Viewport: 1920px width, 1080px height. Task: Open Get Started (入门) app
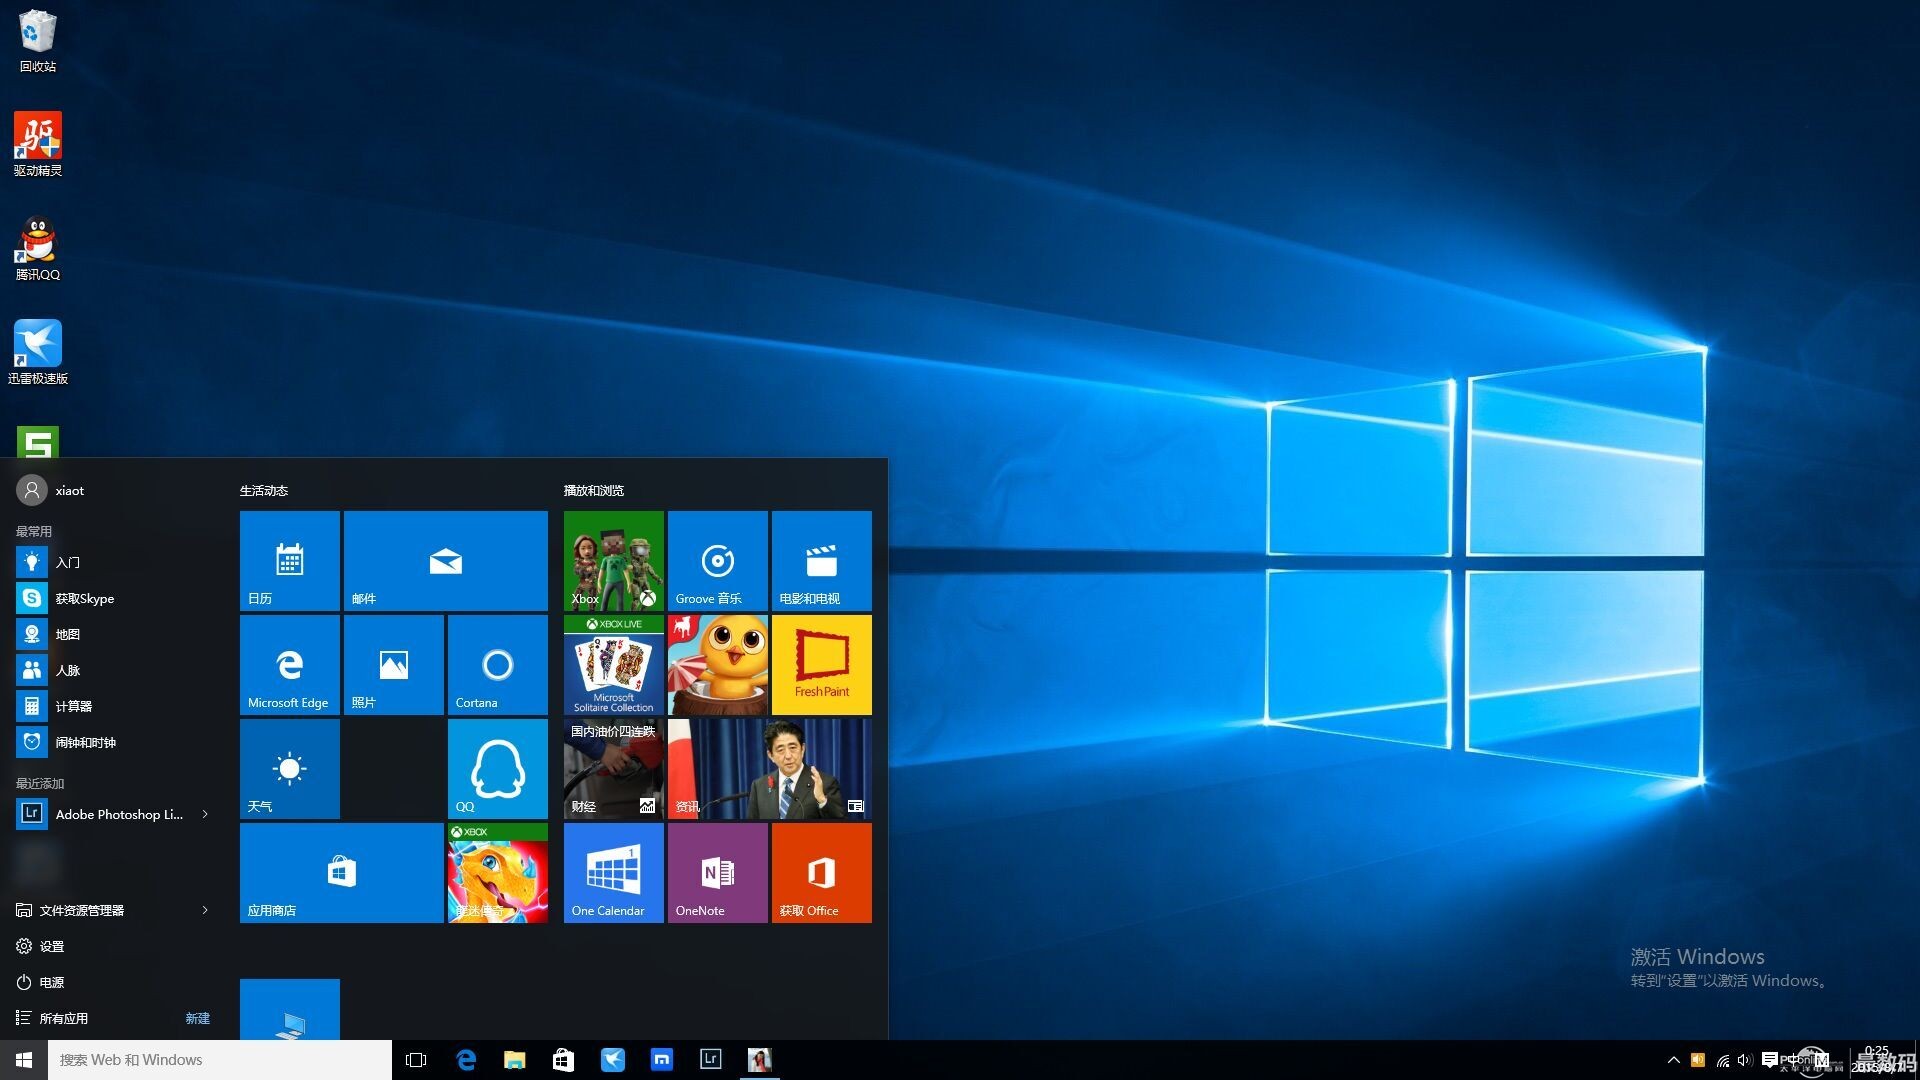coord(112,562)
